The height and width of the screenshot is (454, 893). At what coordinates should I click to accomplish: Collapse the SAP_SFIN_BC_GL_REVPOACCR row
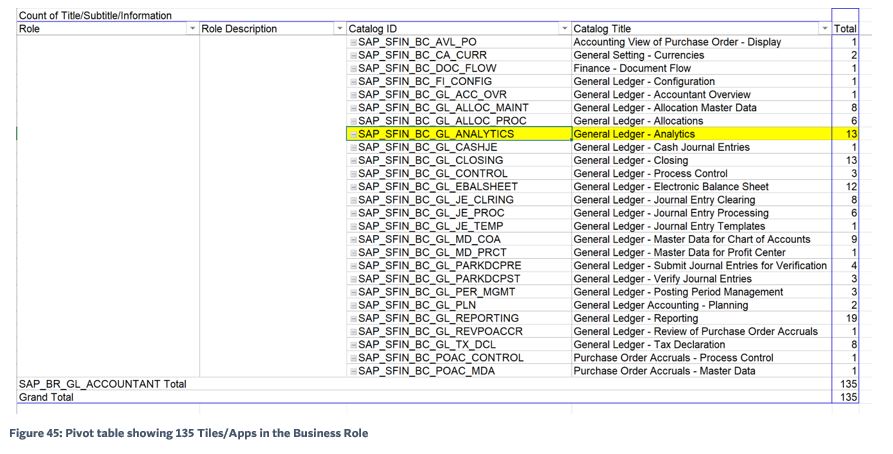point(353,332)
